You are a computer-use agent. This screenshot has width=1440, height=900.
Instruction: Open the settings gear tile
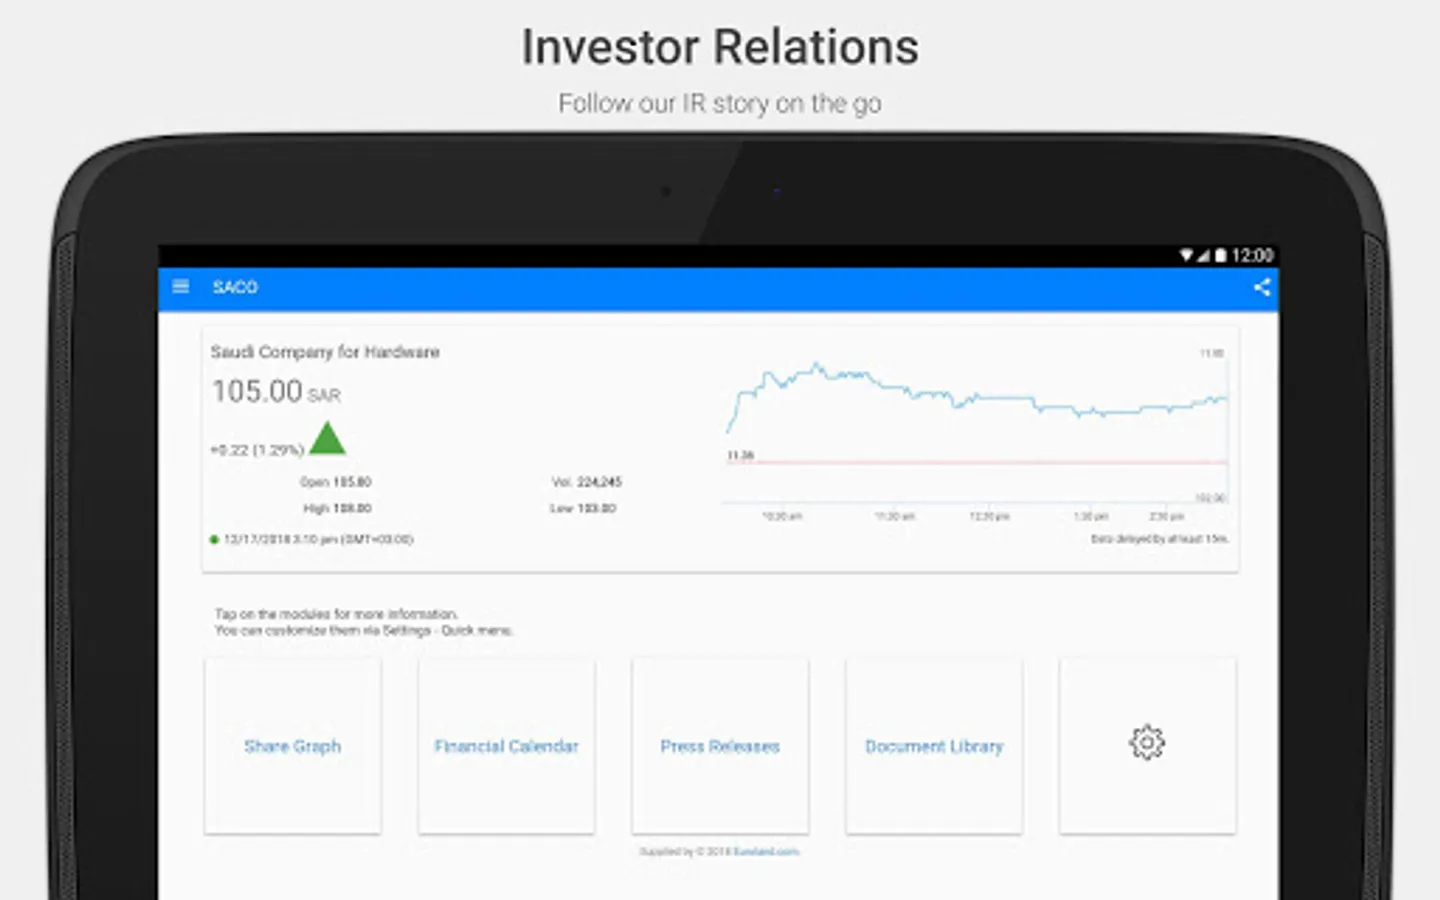pos(1147,745)
